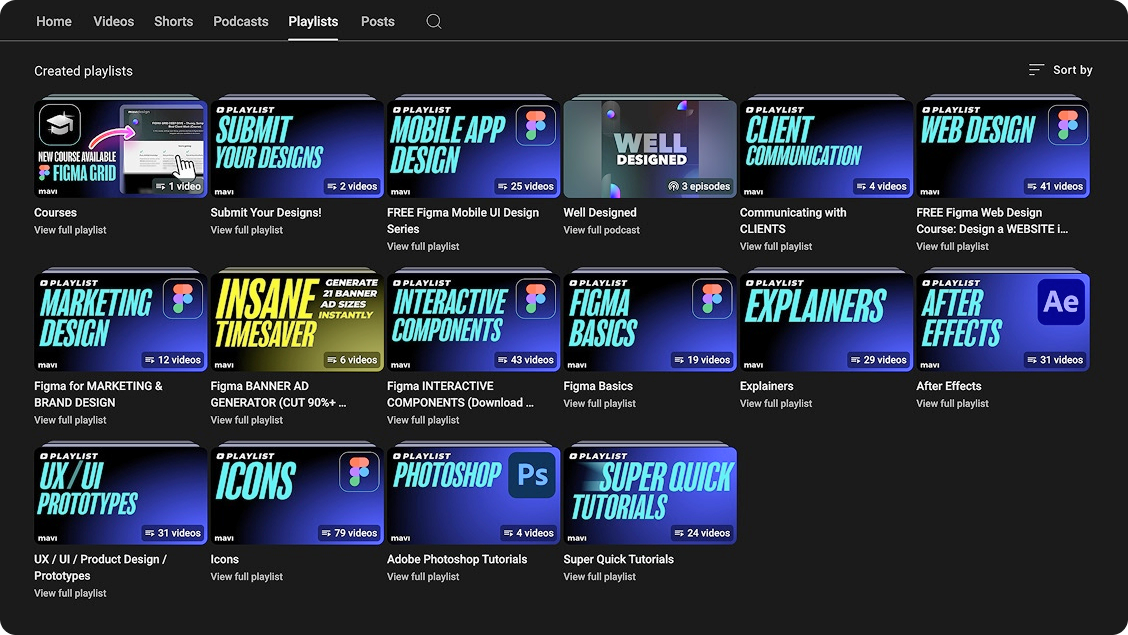Open the Client Communication playlist thumbnail
Viewport: 1128px width, 635px height.
[826, 150]
